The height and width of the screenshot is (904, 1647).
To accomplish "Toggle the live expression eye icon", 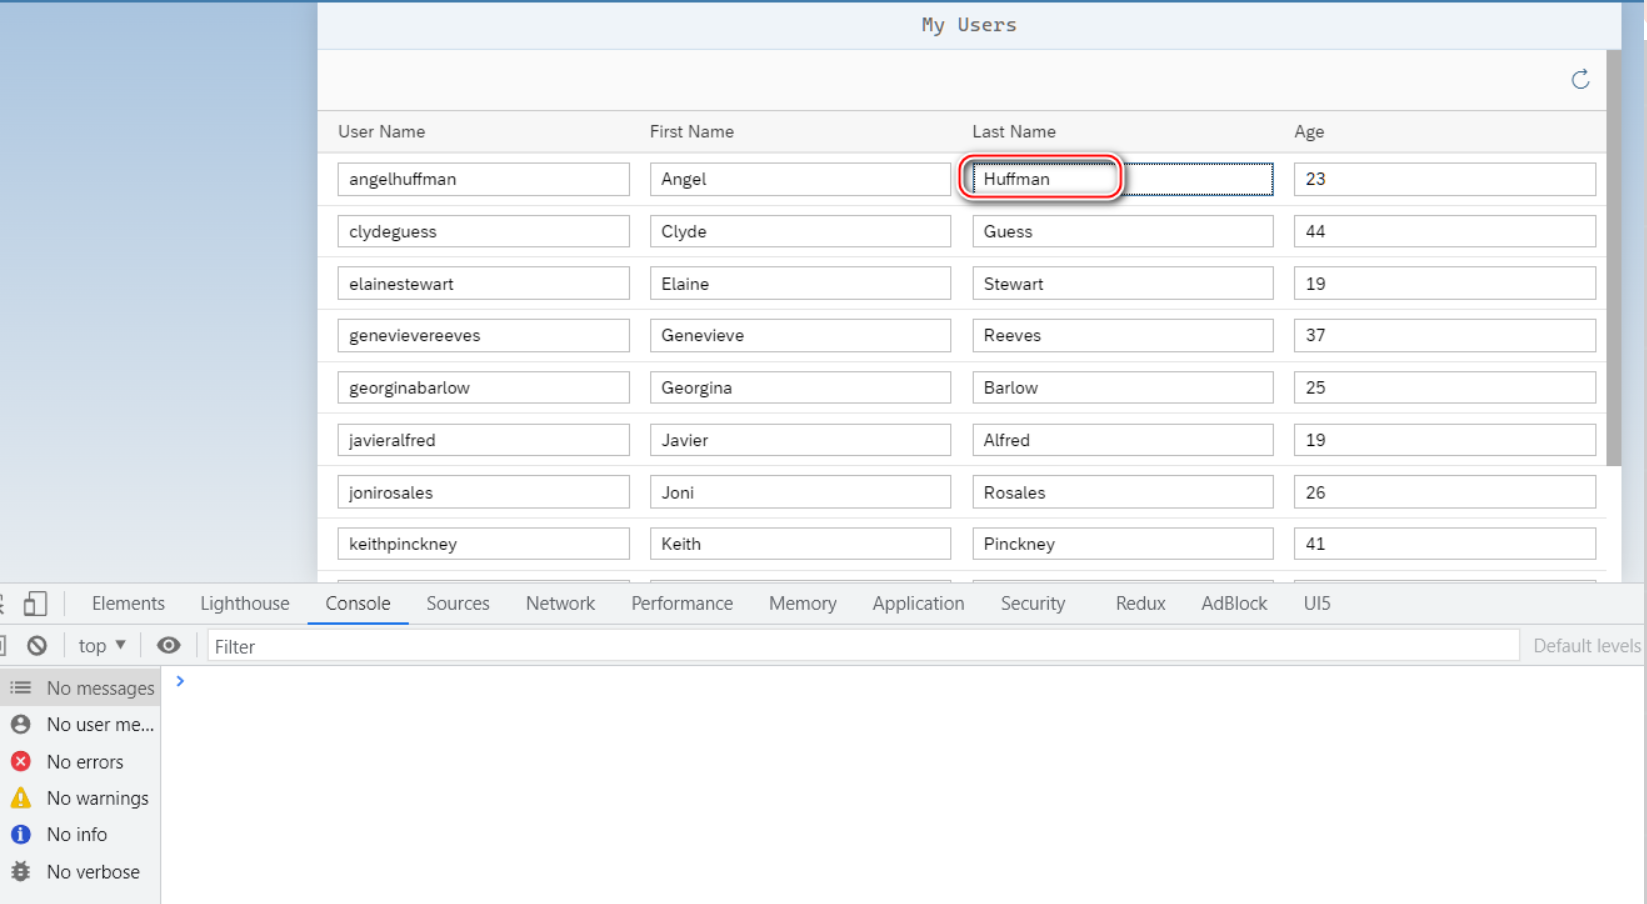I will 169,646.
